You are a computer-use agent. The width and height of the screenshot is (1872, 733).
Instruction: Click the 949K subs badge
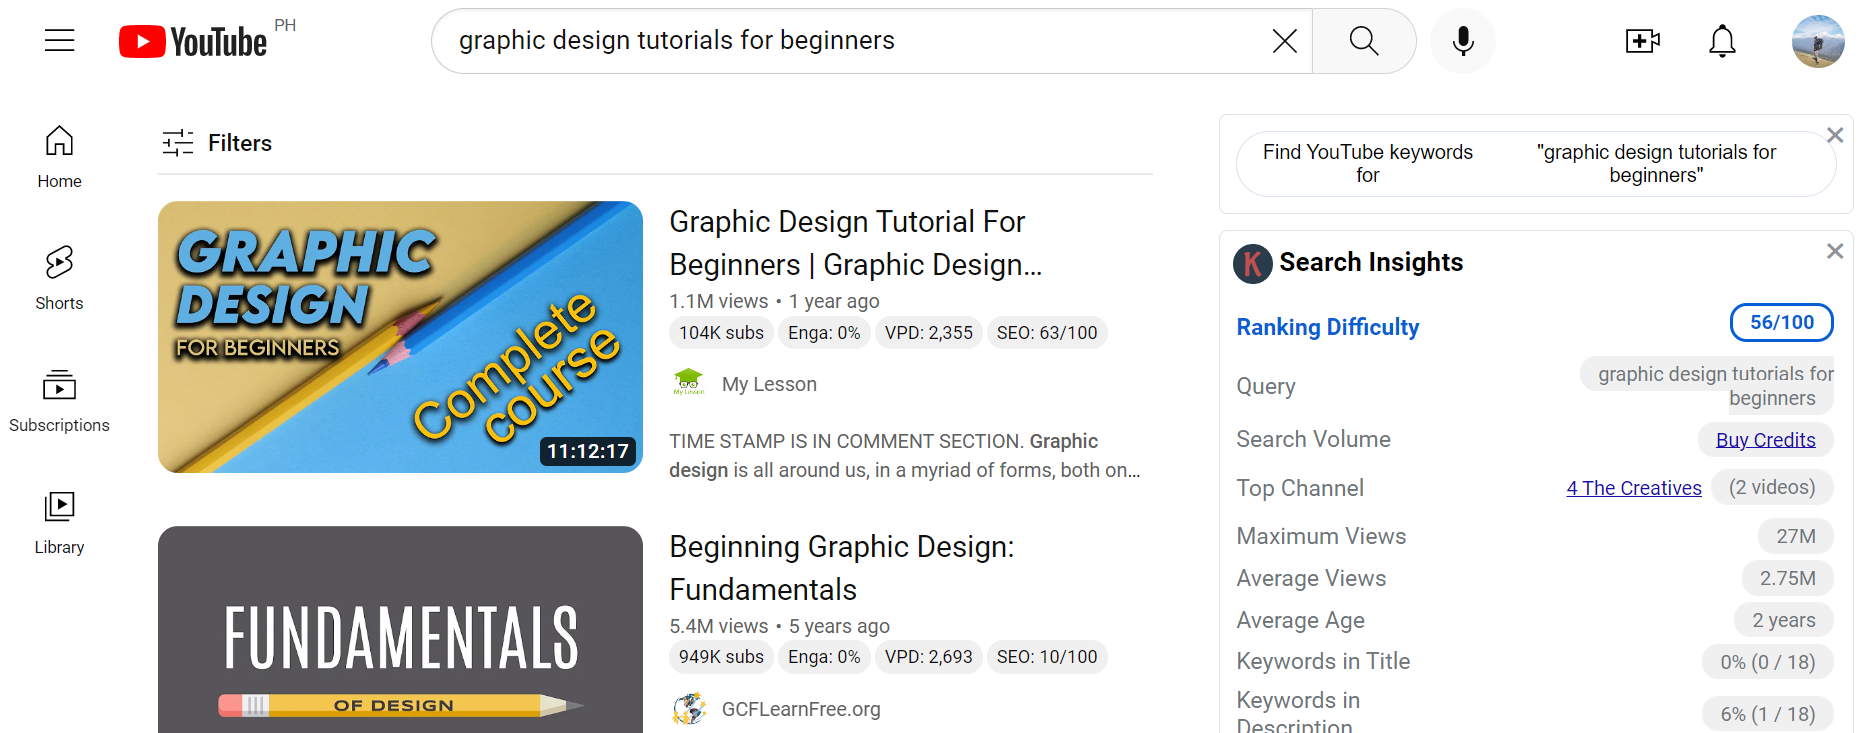click(x=721, y=657)
